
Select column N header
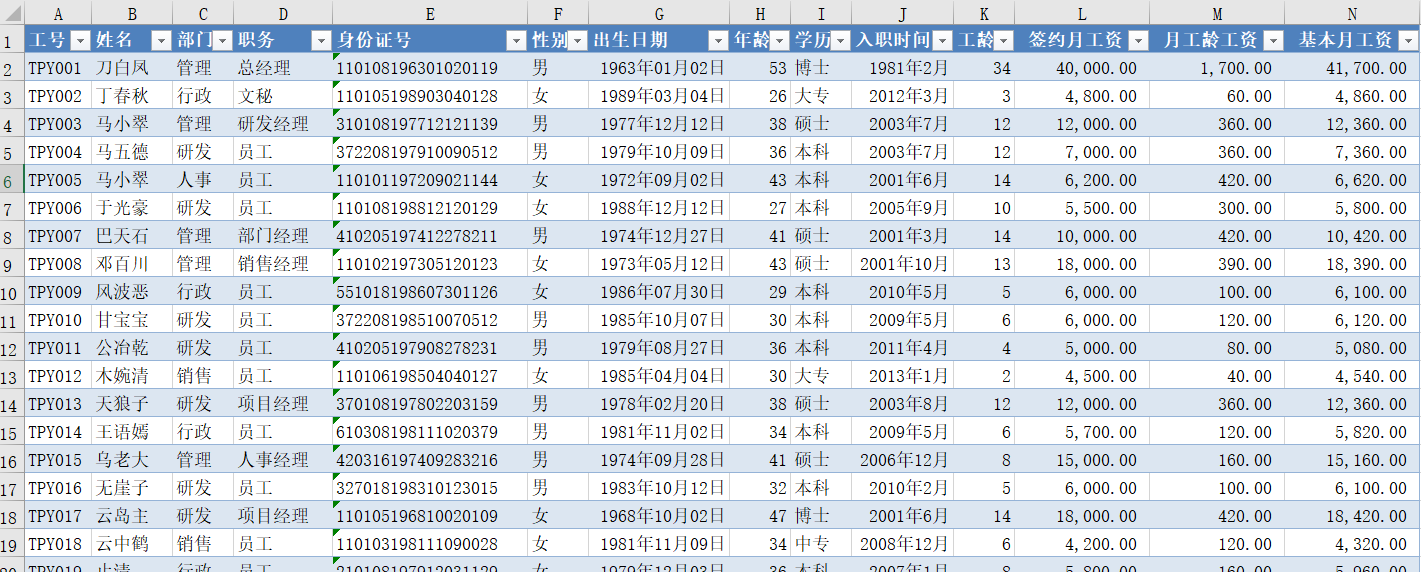click(1352, 14)
